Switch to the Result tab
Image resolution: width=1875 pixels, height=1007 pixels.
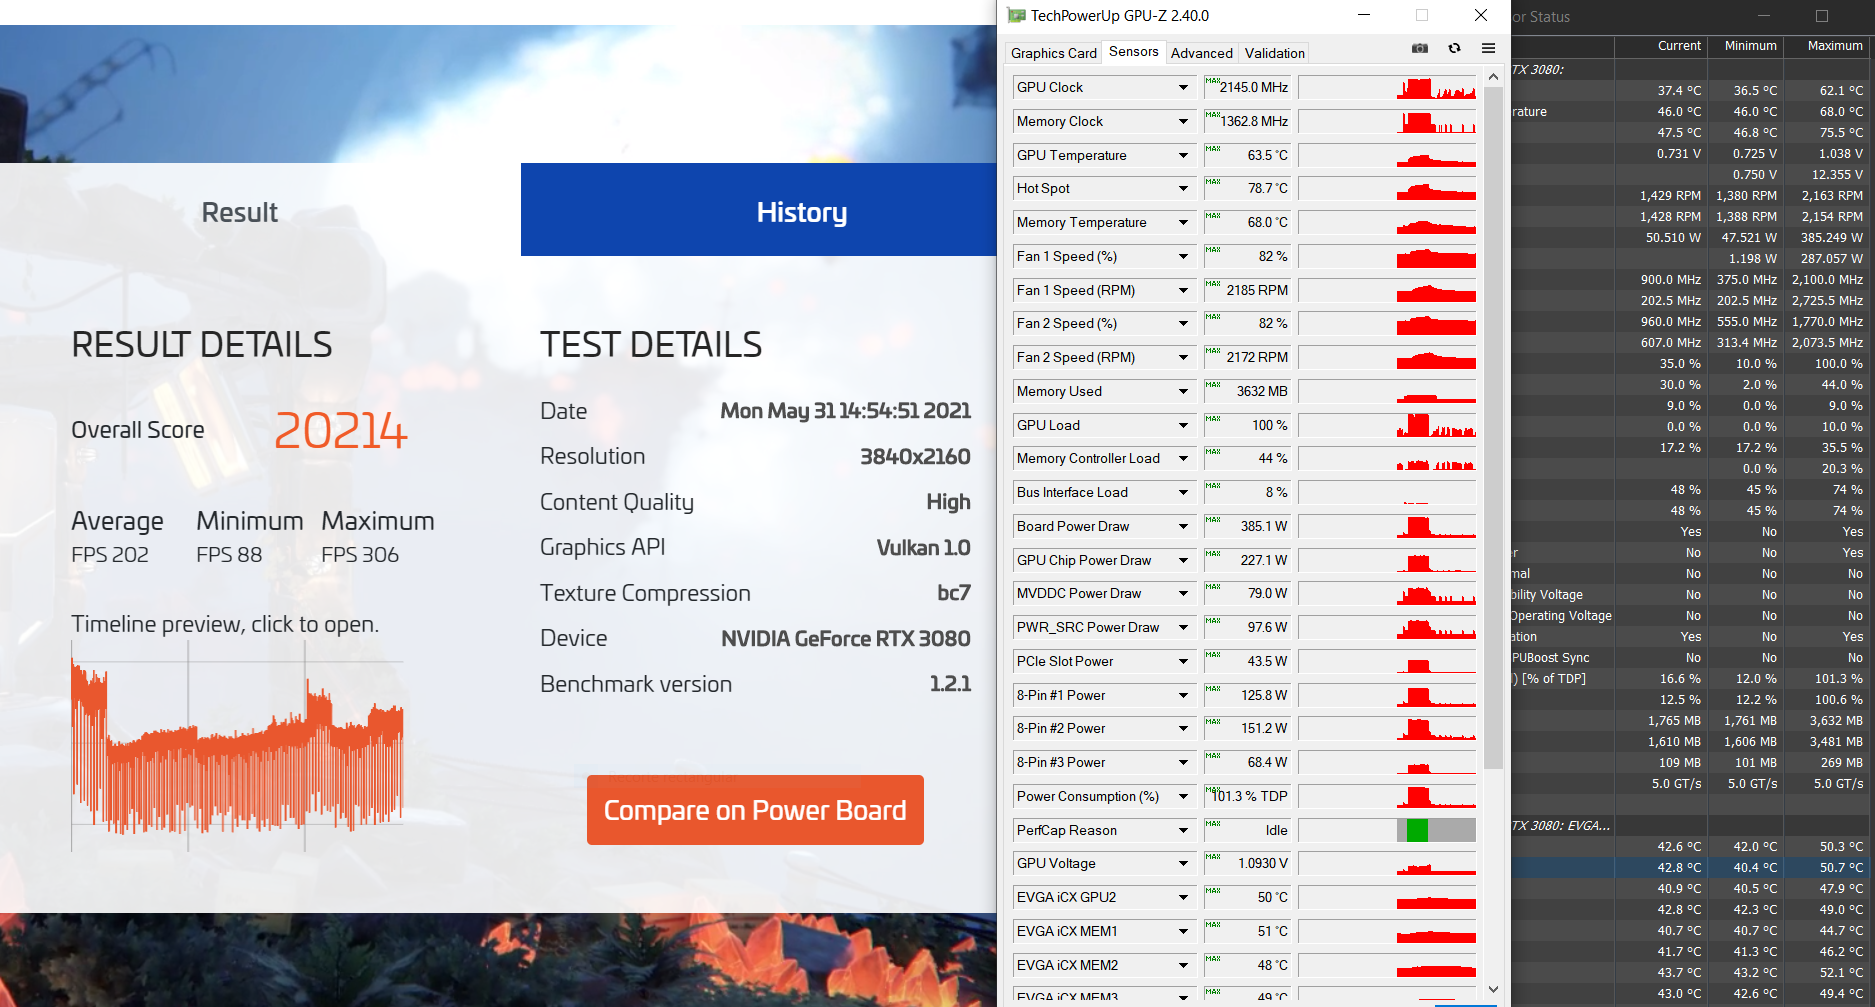click(240, 212)
